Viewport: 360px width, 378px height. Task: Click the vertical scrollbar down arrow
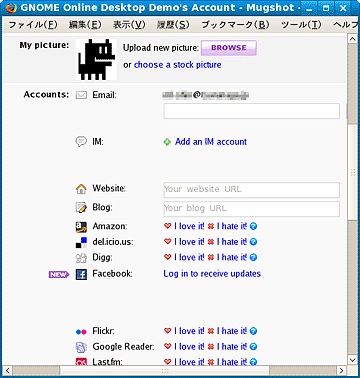point(353,360)
